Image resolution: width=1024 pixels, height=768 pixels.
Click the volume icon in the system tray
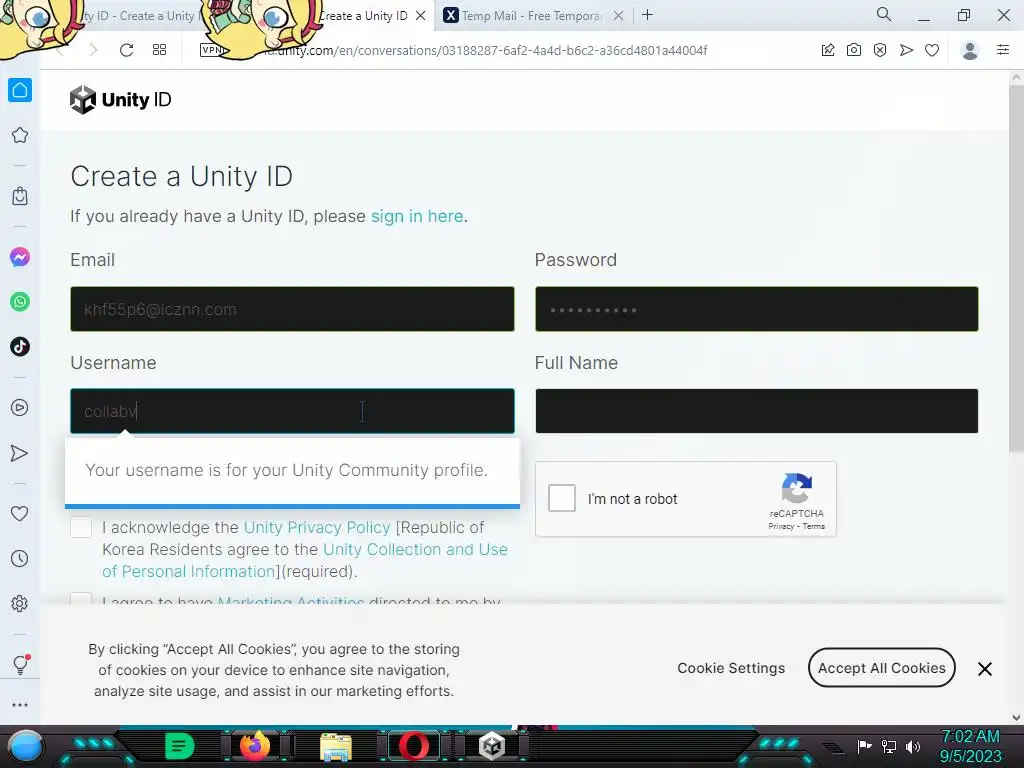point(913,746)
